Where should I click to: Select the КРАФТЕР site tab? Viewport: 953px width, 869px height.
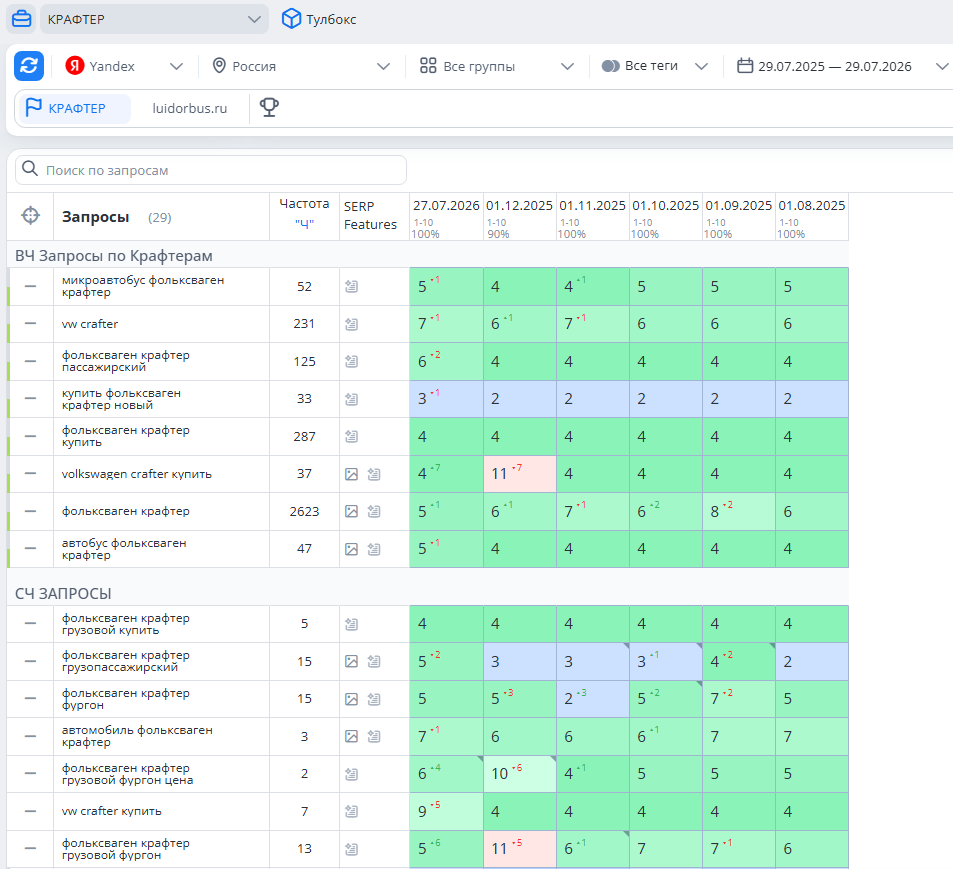point(75,108)
